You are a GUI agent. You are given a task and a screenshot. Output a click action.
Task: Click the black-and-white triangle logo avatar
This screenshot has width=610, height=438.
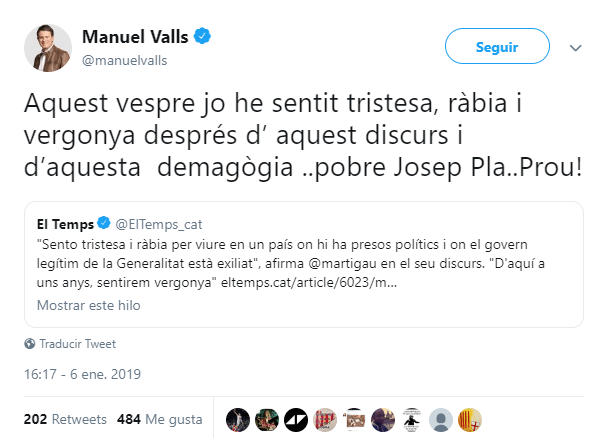[295, 418]
